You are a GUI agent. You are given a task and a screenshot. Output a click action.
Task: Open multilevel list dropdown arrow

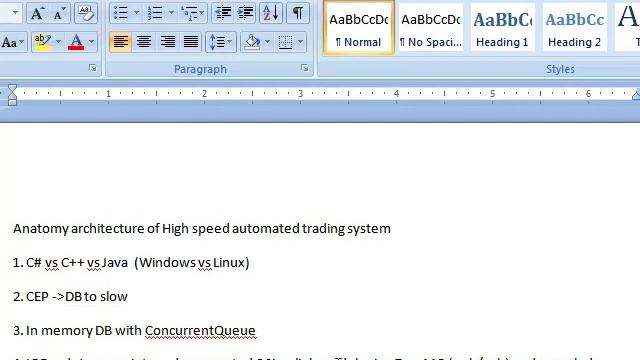point(202,13)
